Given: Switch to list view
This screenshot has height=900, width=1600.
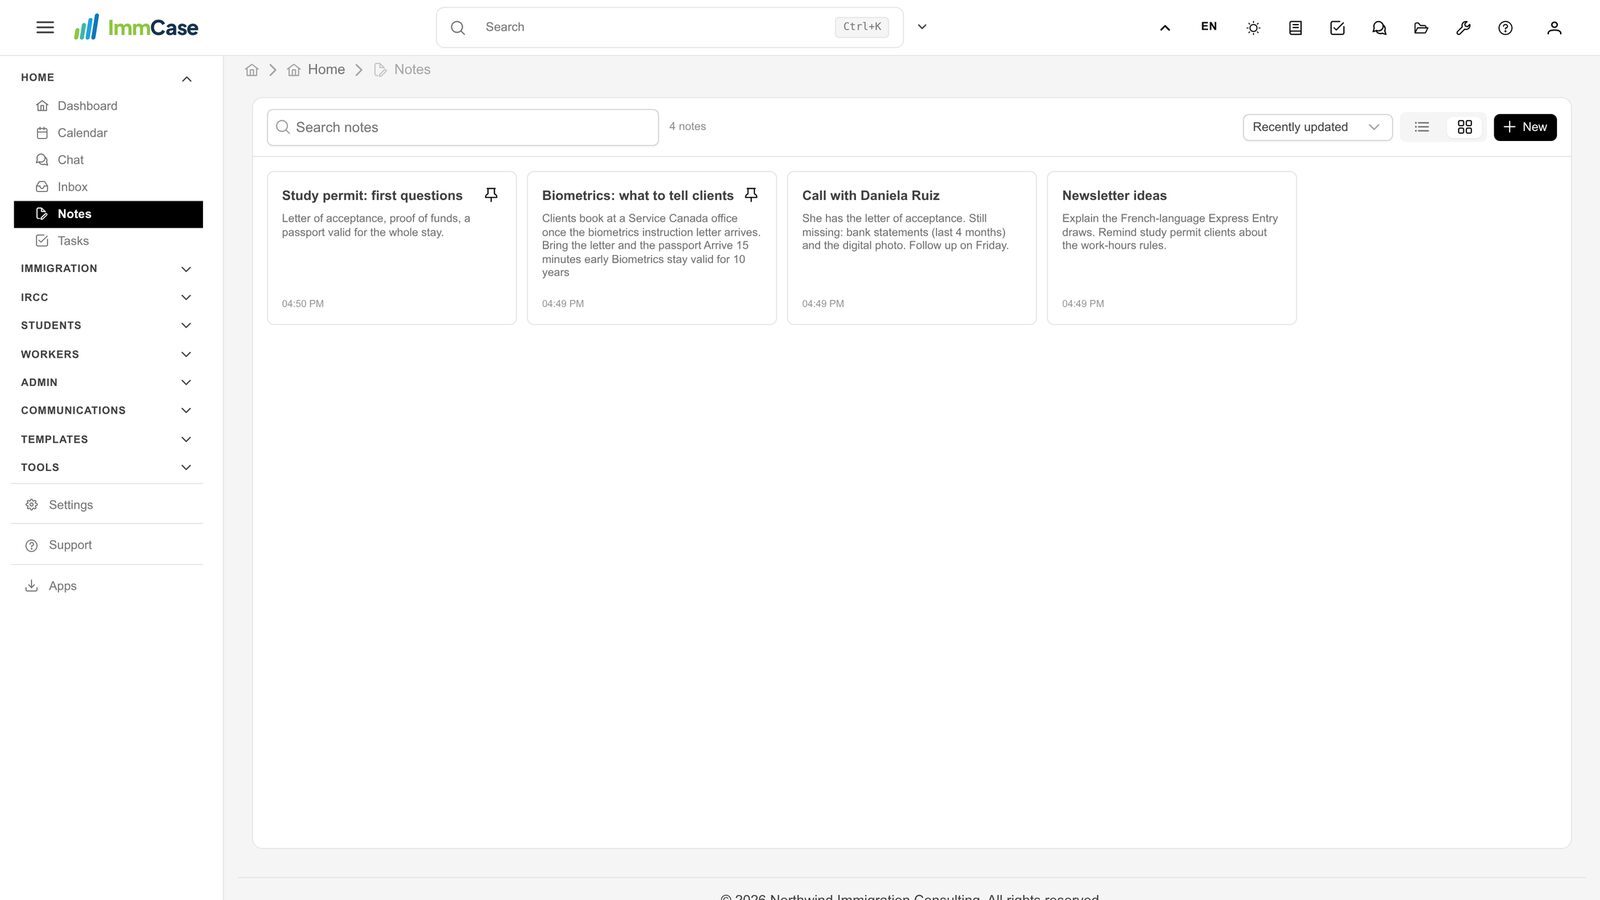Looking at the screenshot, I should 1422,127.
